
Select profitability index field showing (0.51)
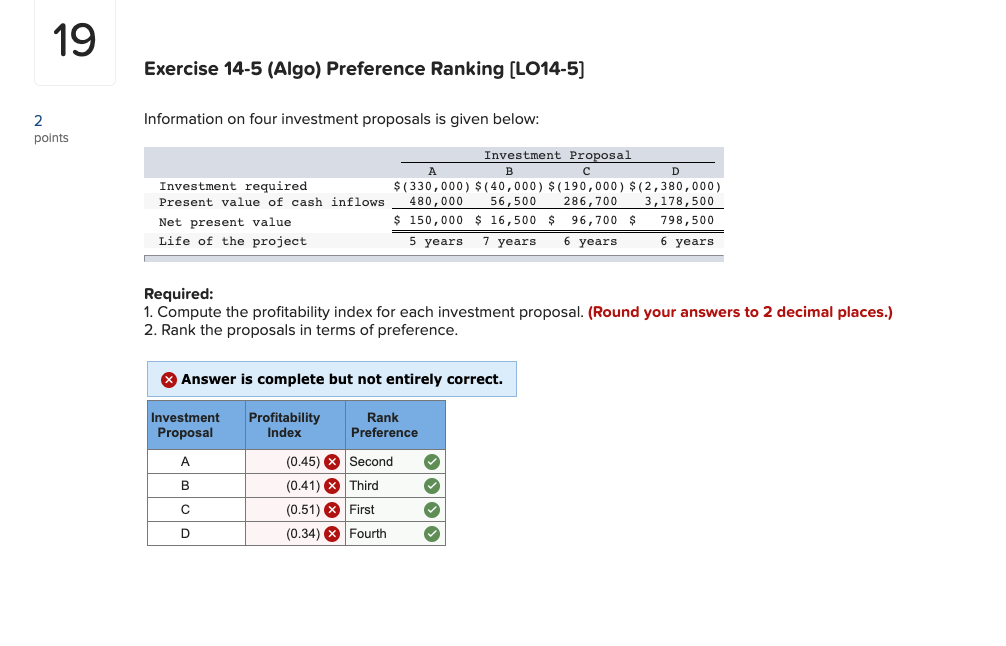(295, 510)
